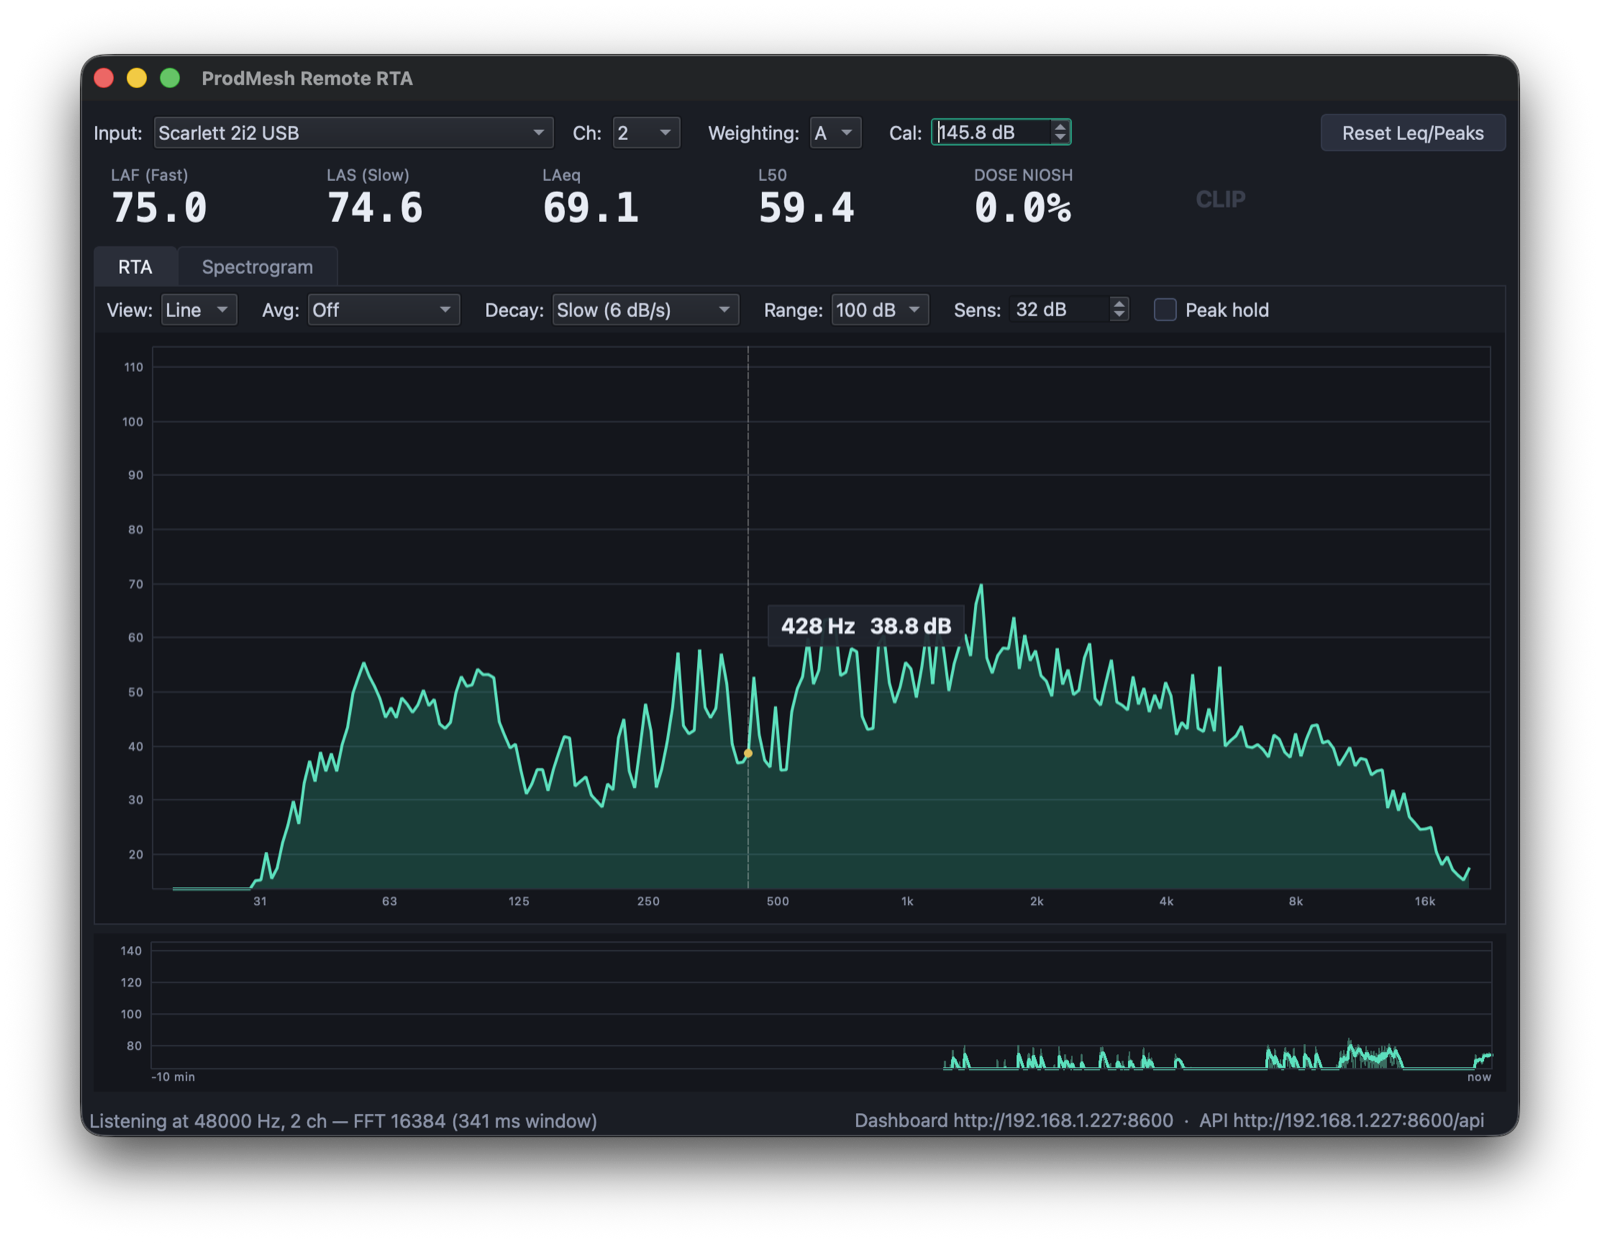Increase Sens with up stepper arrow
The height and width of the screenshot is (1243, 1600).
tap(1119, 304)
